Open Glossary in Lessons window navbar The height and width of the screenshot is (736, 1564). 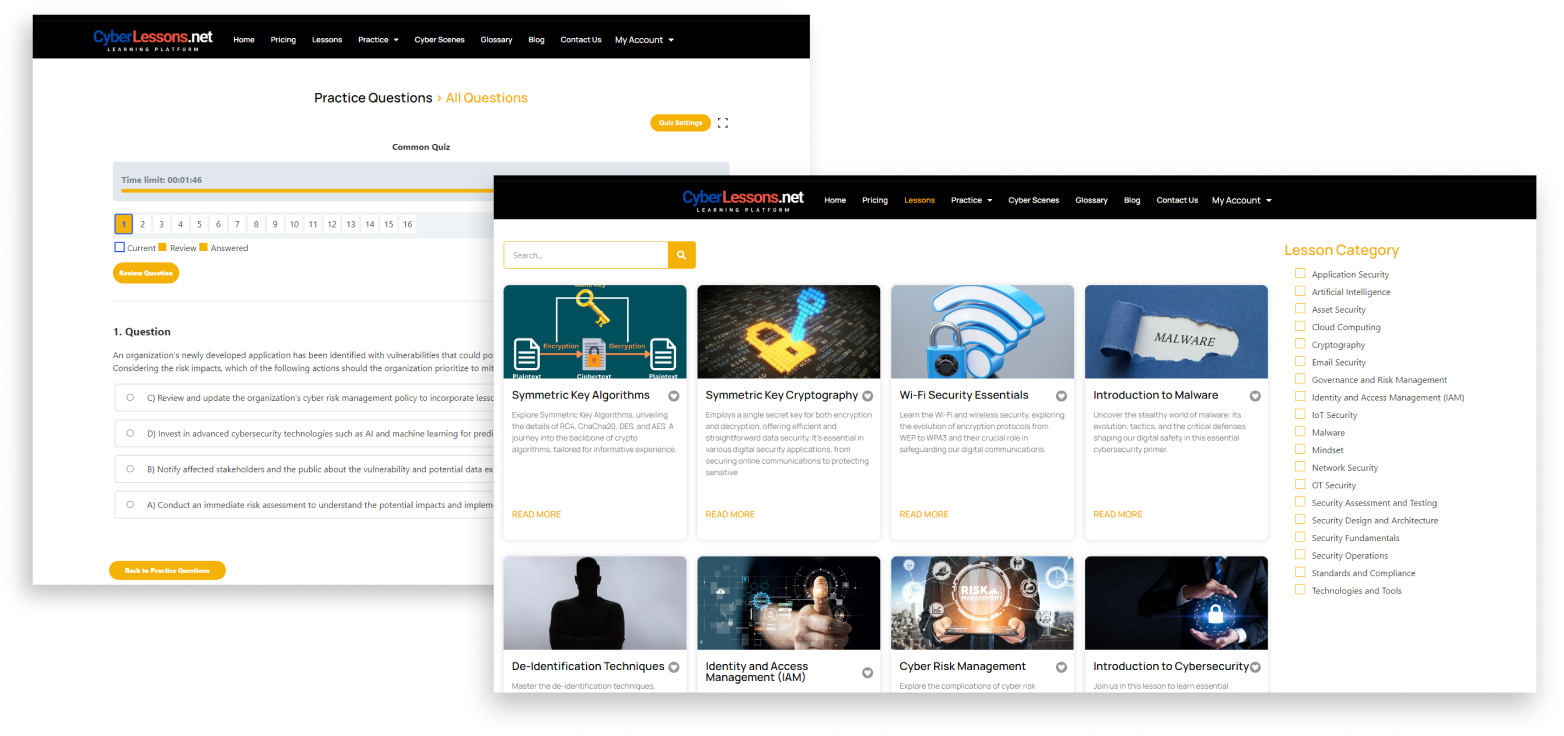[x=1091, y=200]
